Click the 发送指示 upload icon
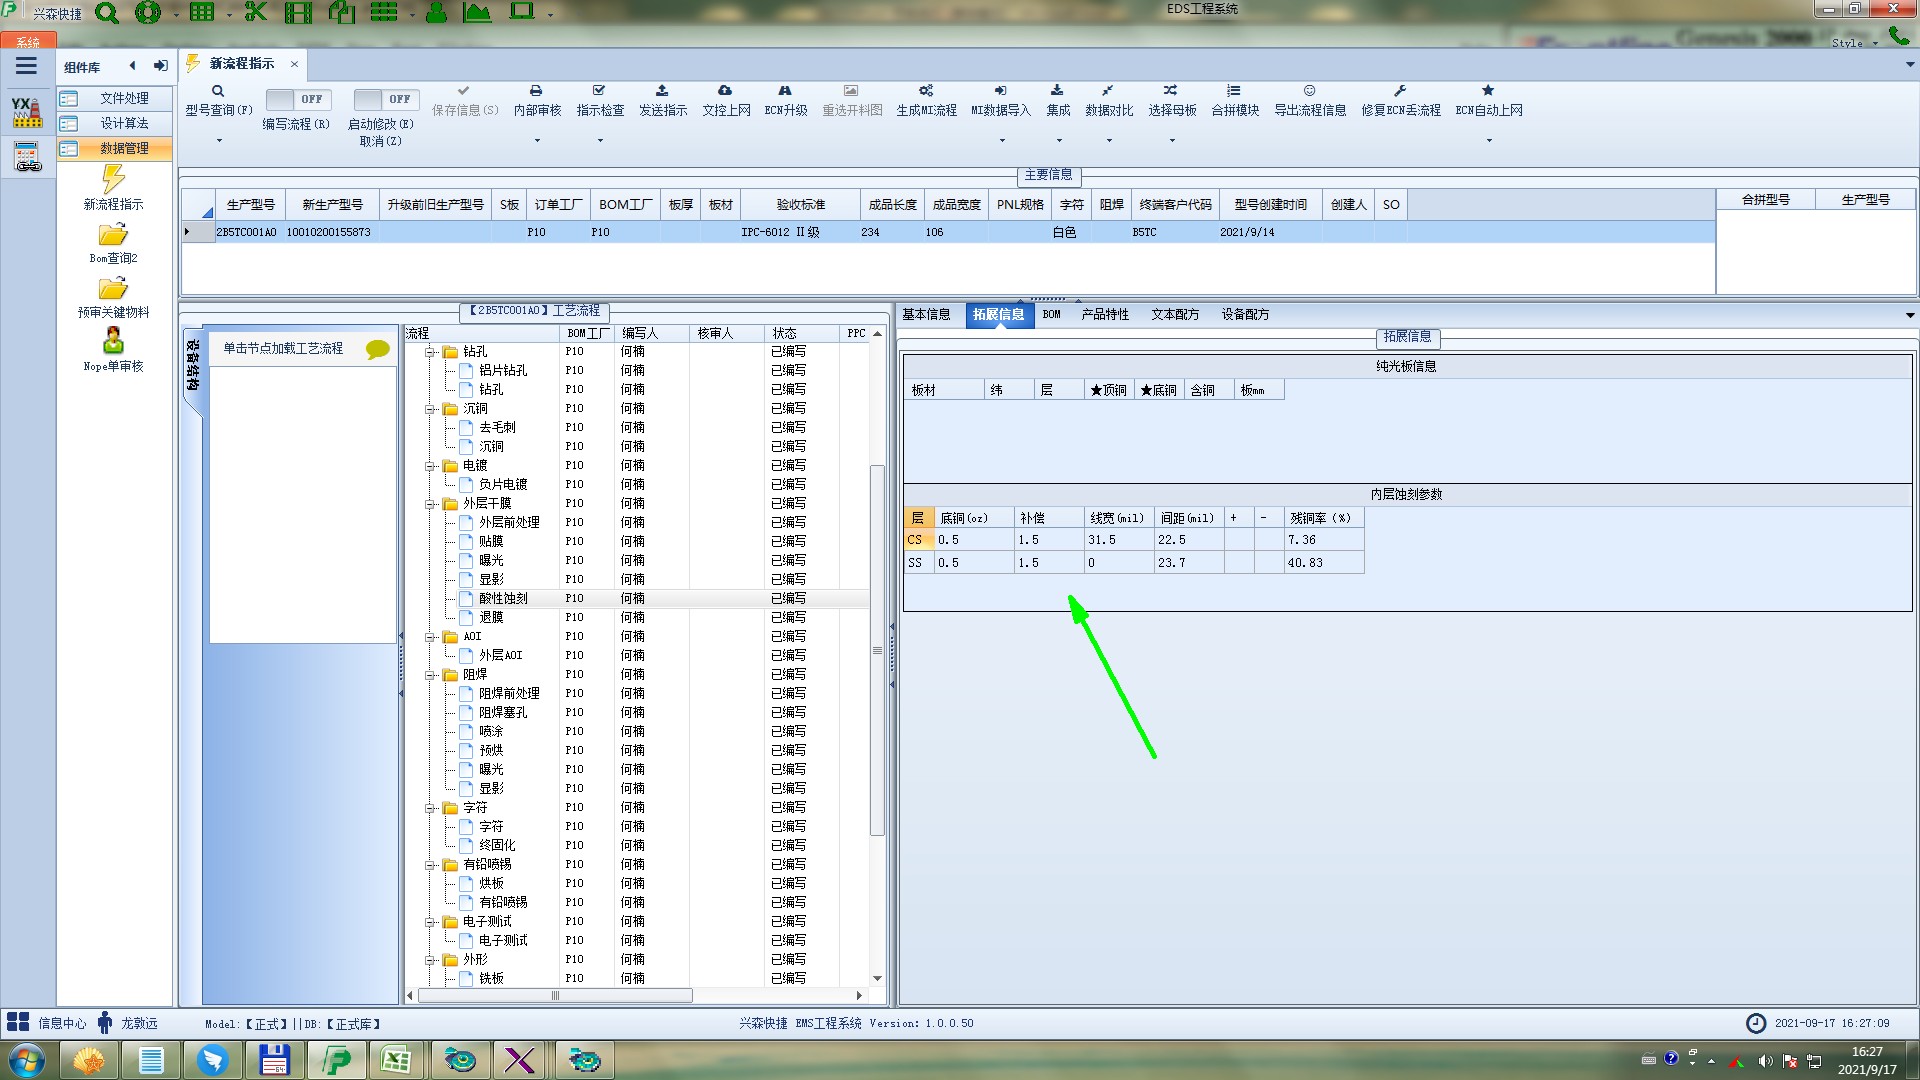 (x=662, y=91)
